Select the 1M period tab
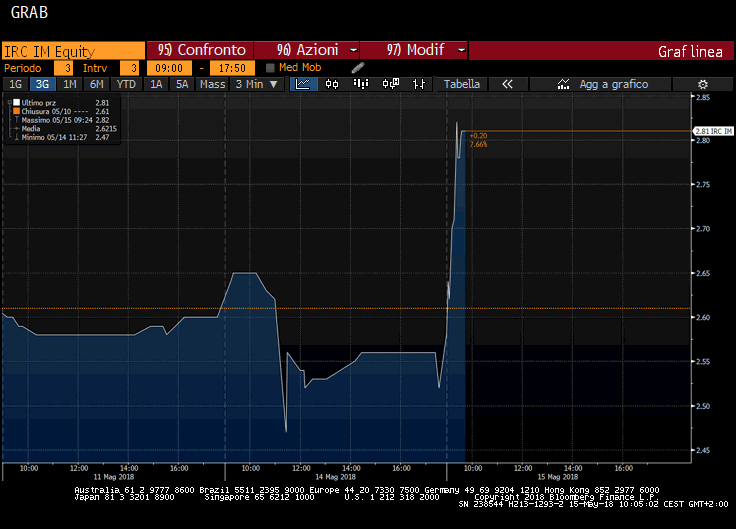The image size is (736, 529). click(69, 84)
